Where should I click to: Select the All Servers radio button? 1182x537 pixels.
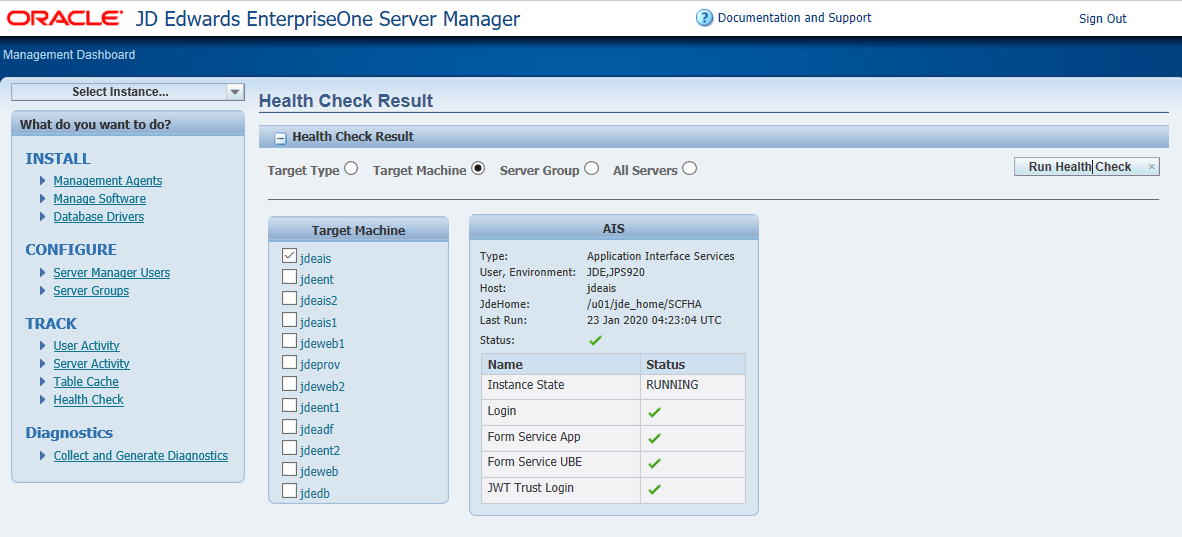click(x=689, y=169)
